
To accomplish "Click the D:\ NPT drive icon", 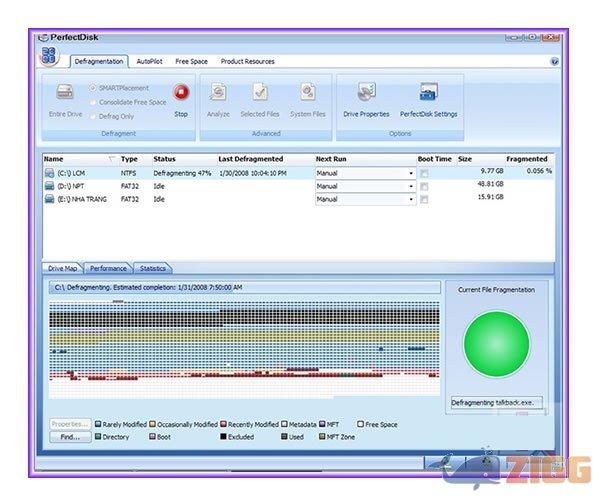I will tap(49, 186).
